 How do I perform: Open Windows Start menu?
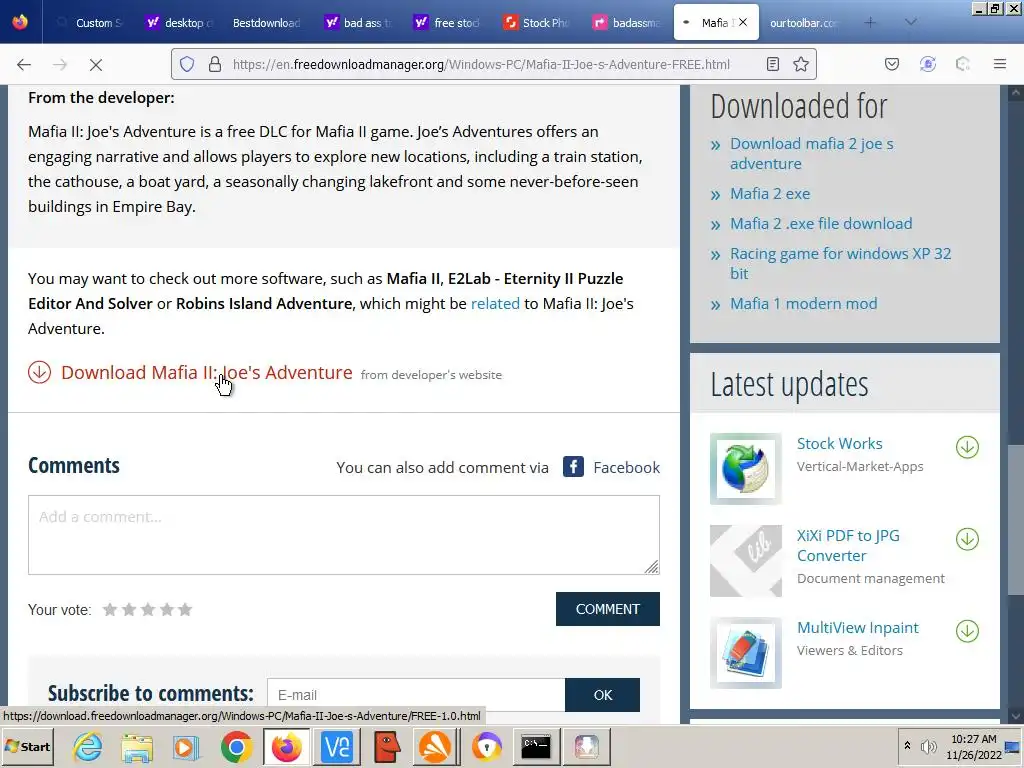27,746
